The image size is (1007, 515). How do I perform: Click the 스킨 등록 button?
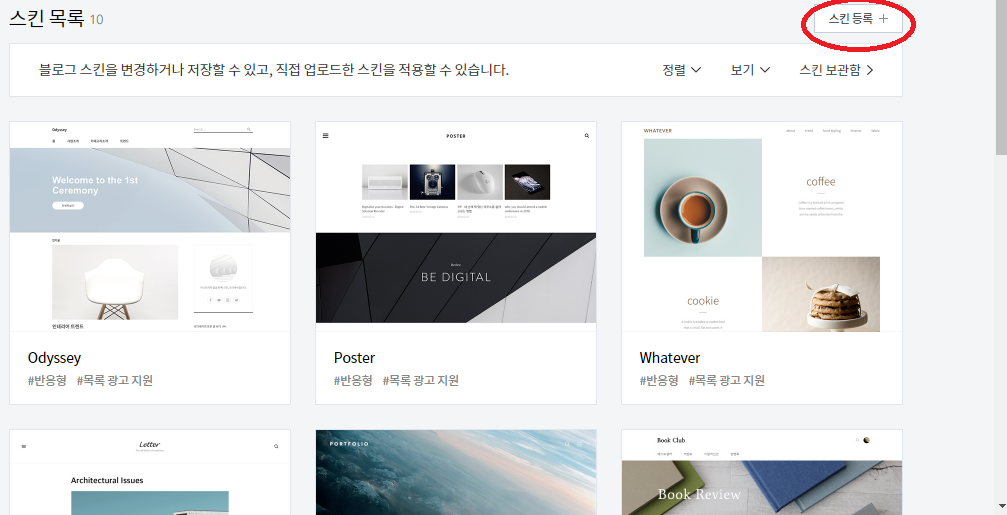pyautogui.click(x=858, y=19)
